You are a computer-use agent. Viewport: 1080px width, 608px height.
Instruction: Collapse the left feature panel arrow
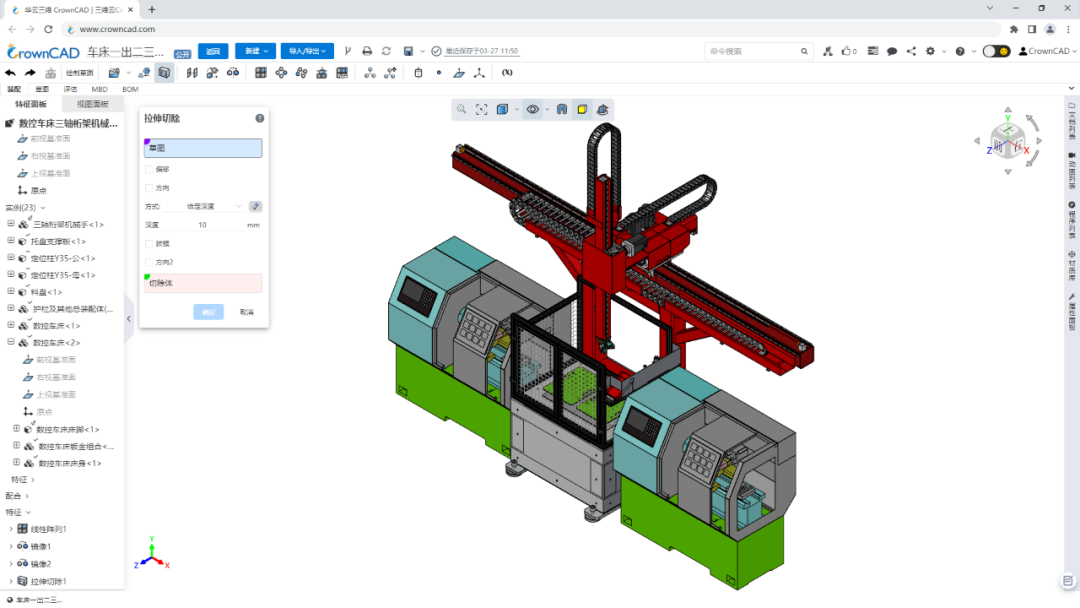pos(129,319)
